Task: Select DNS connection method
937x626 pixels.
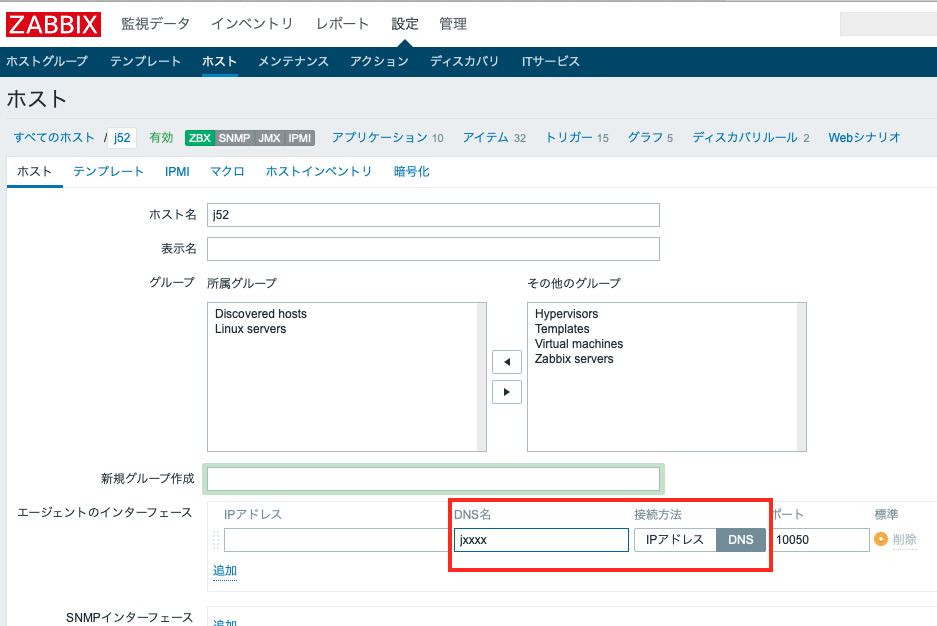Action: [741, 540]
